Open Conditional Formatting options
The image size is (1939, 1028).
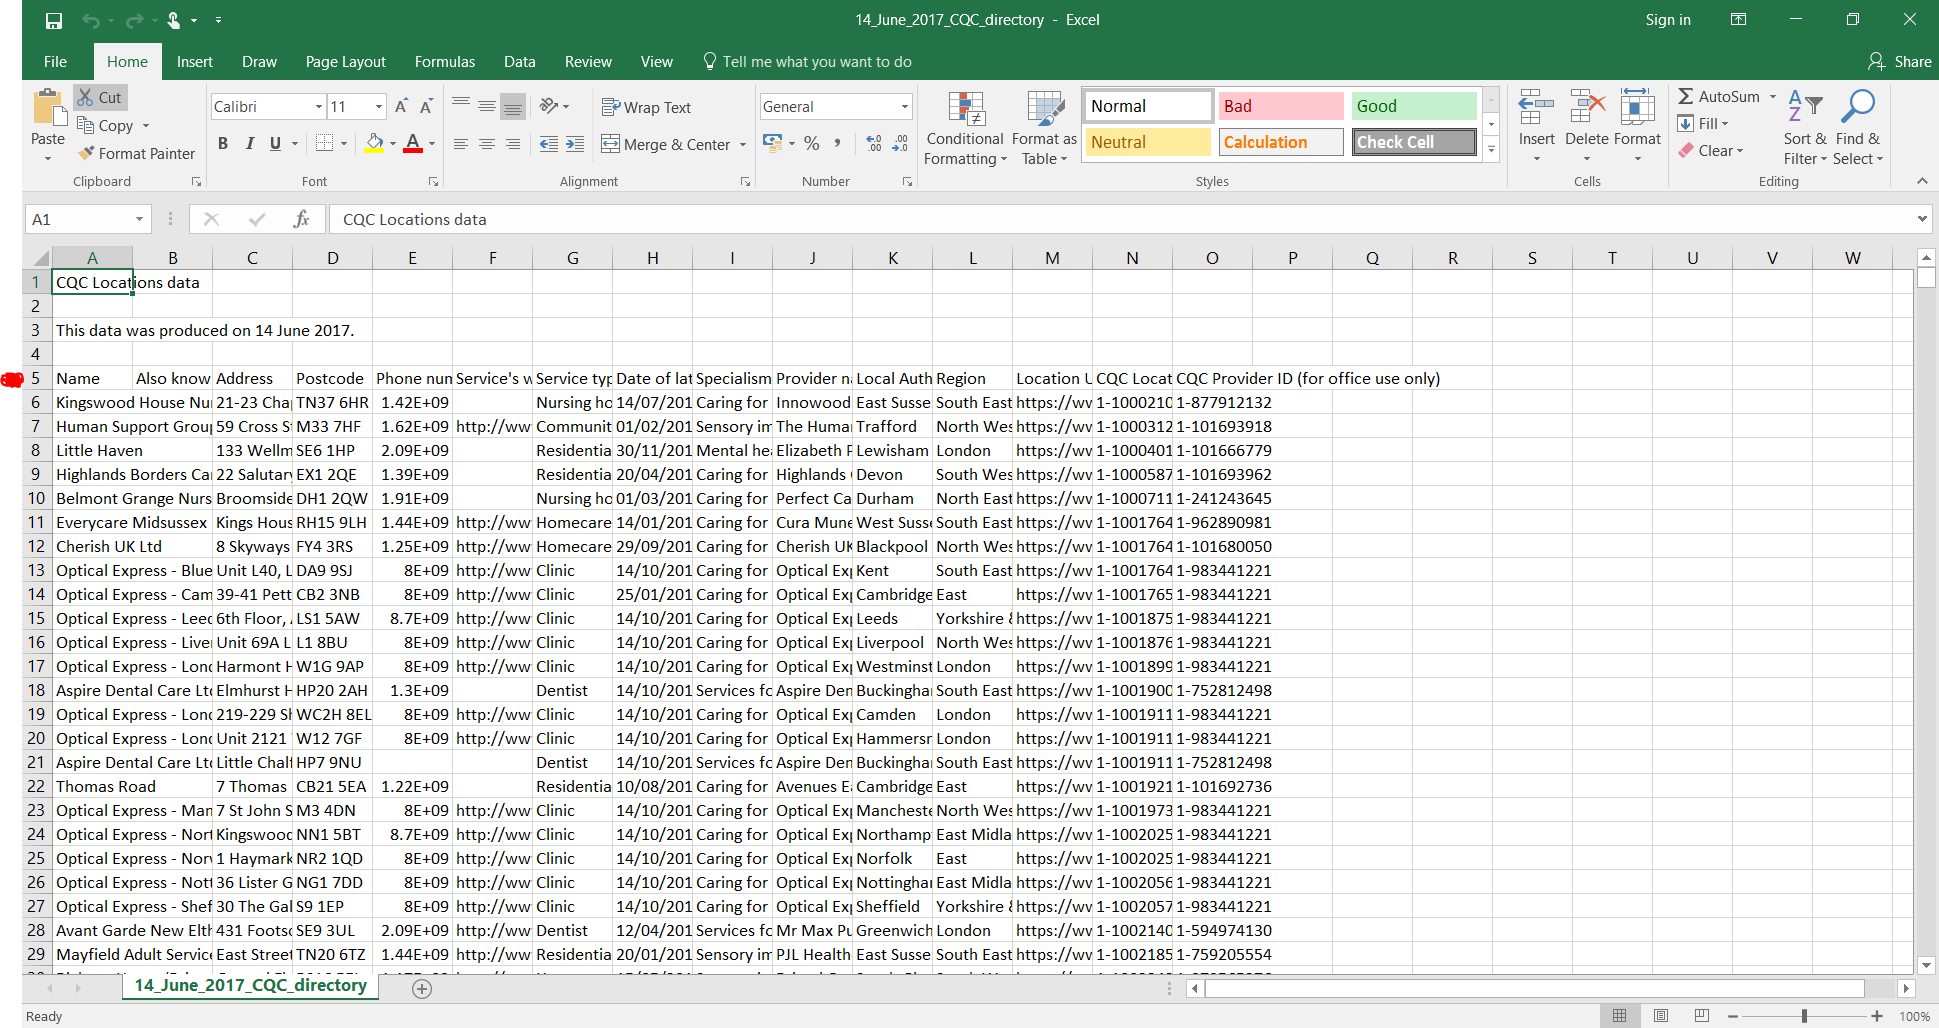[963, 128]
